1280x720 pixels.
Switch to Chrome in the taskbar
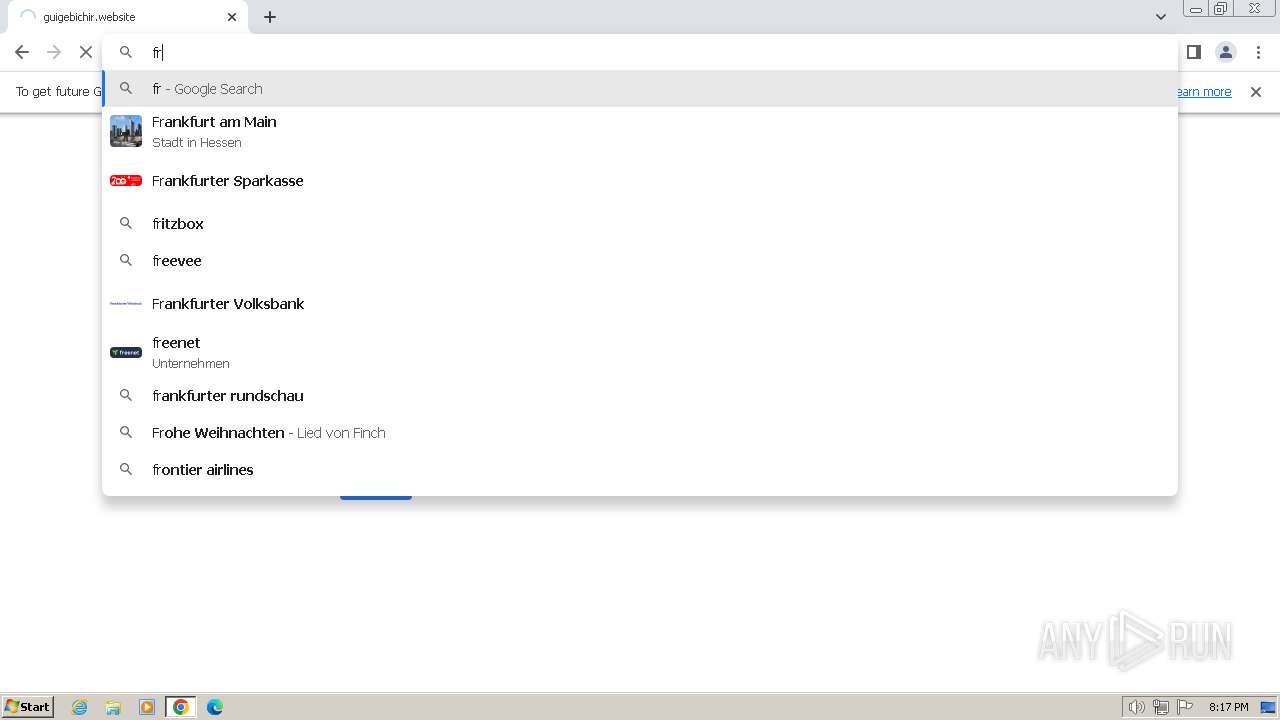(x=181, y=707)
